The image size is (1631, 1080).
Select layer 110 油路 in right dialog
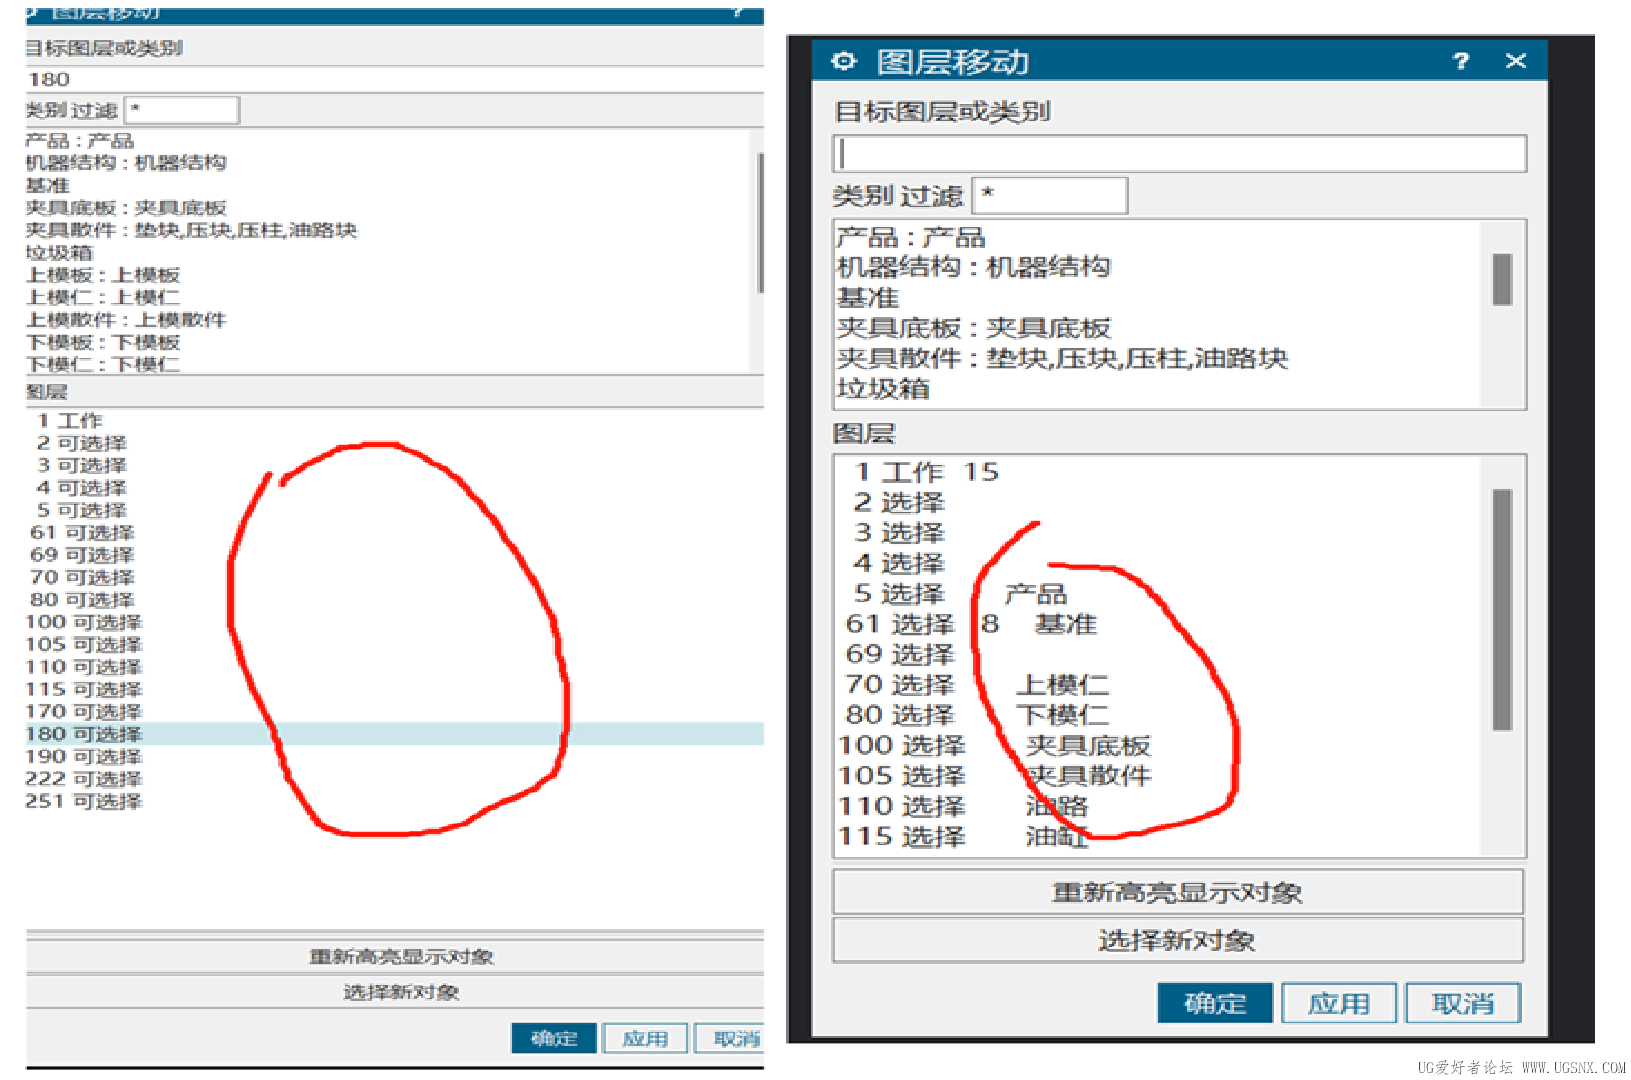(x=963, y=806)
